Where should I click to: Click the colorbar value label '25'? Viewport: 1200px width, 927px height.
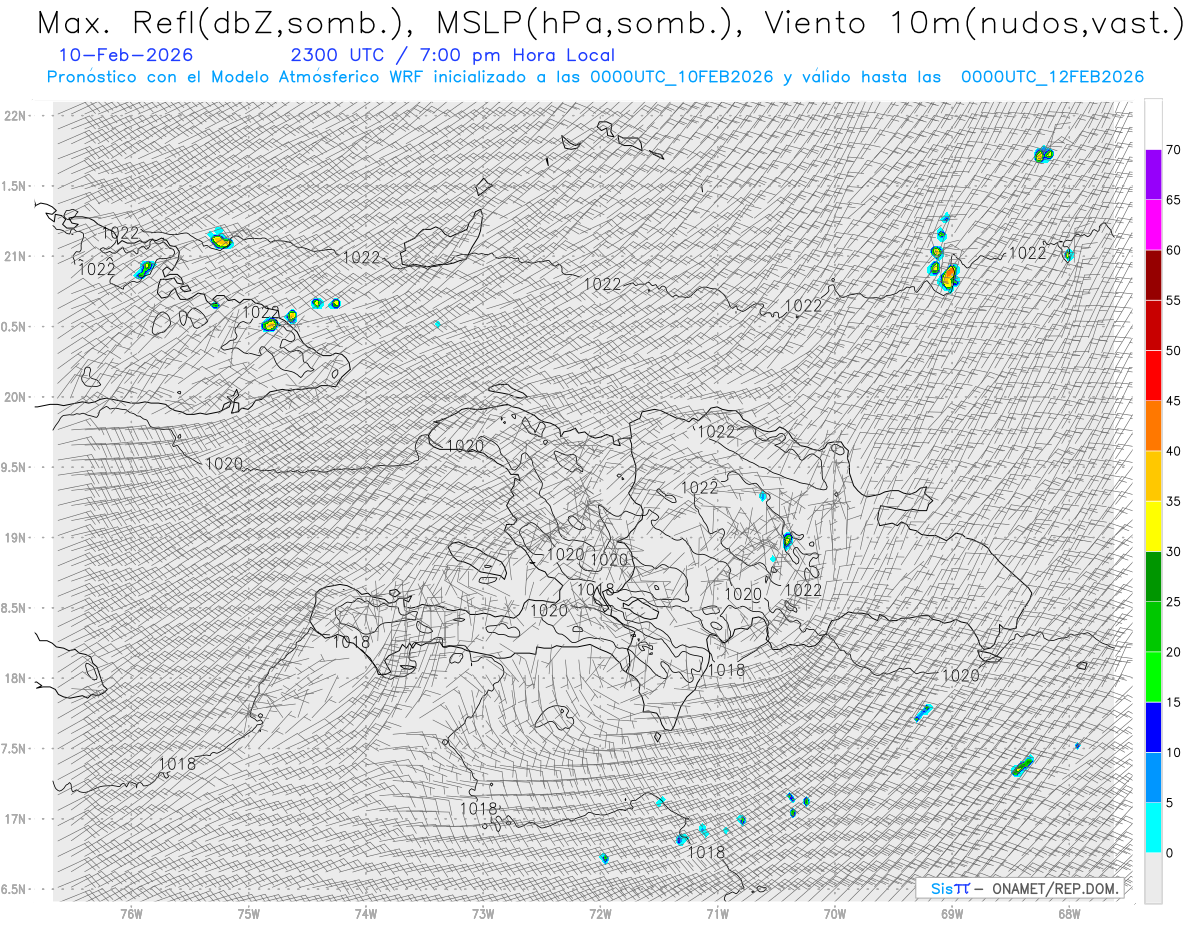point(1173,601)
